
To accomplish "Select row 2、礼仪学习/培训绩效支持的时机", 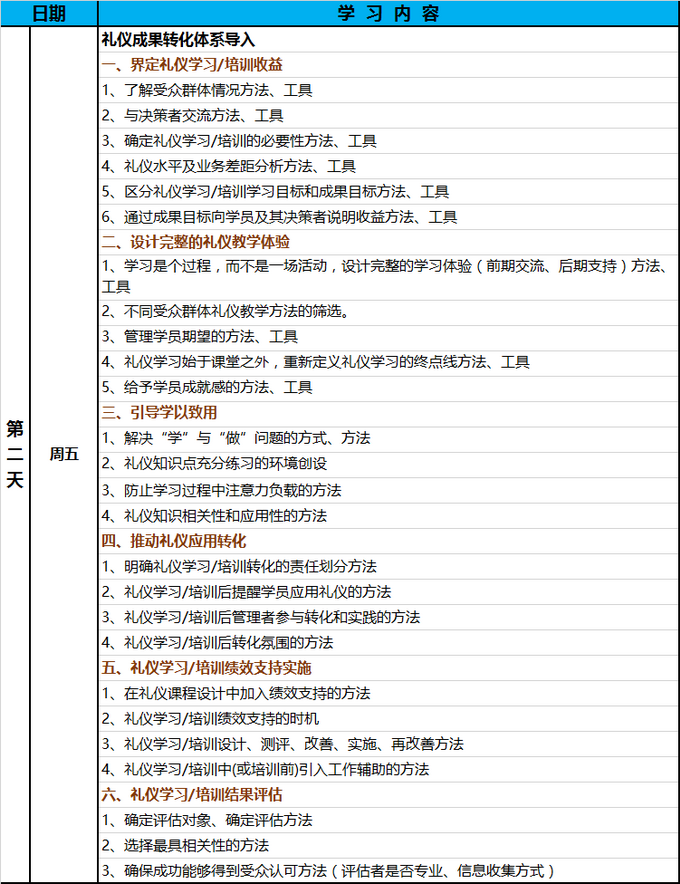I will point(211,718).
